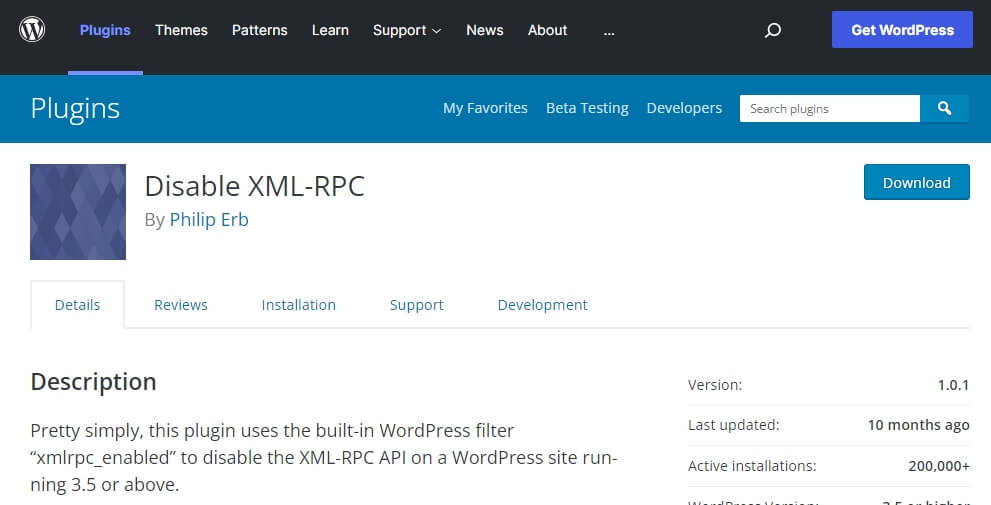Screen dimensions: 991x505
Task: Click the 'Version:' label
Action: pyautogui.click(x=715, y=385)
